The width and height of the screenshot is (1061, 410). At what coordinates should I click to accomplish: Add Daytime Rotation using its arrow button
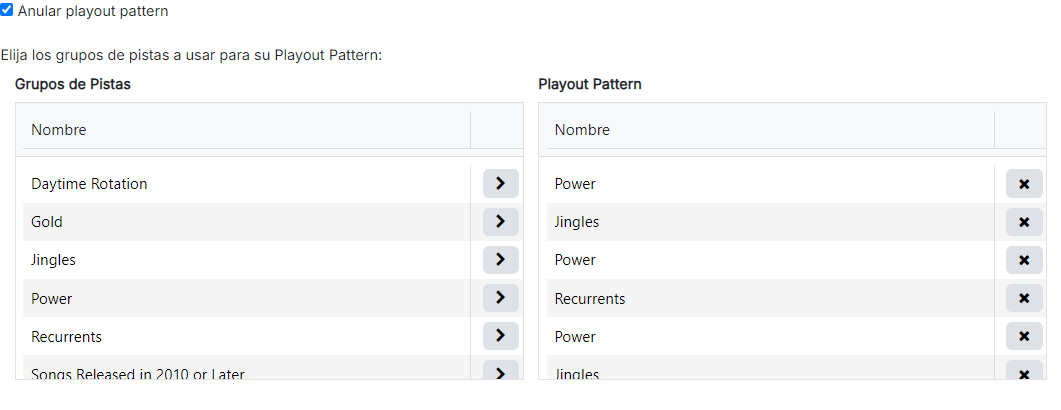coord(501,183)
